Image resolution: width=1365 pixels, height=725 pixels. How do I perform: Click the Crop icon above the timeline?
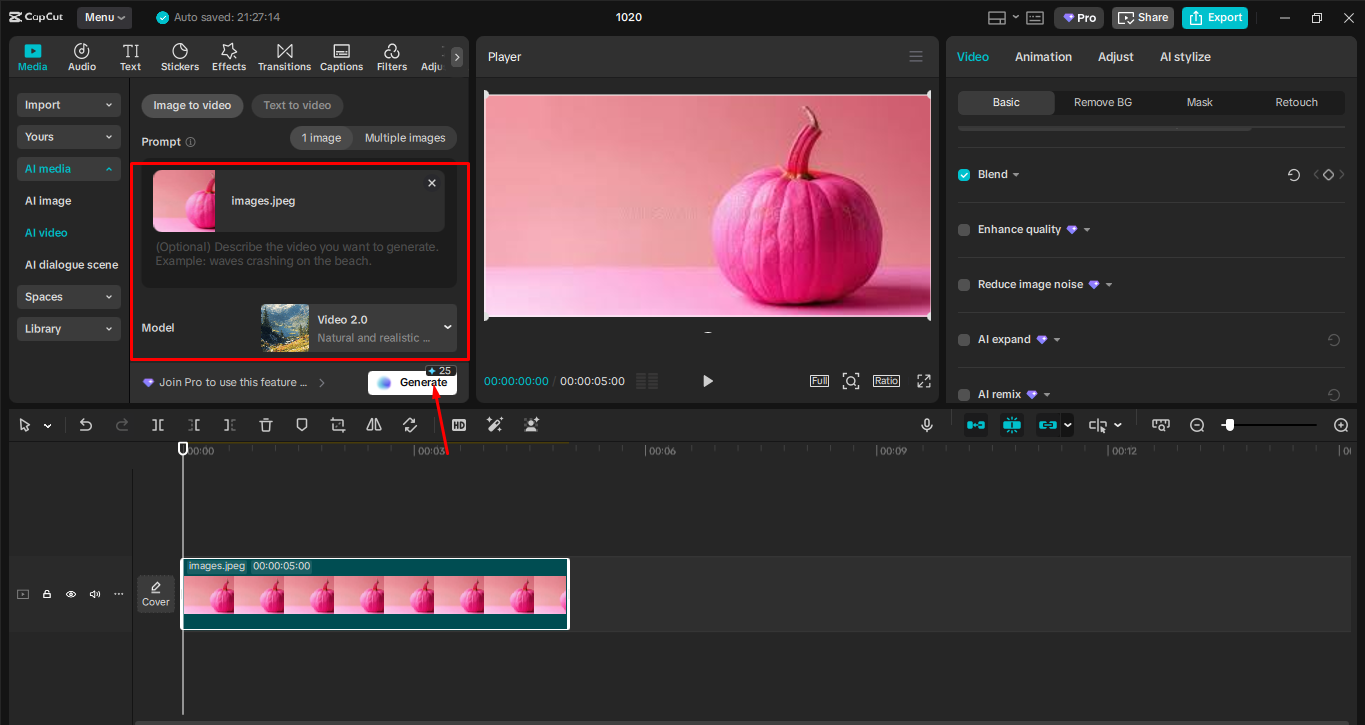(x=337, y=425)
